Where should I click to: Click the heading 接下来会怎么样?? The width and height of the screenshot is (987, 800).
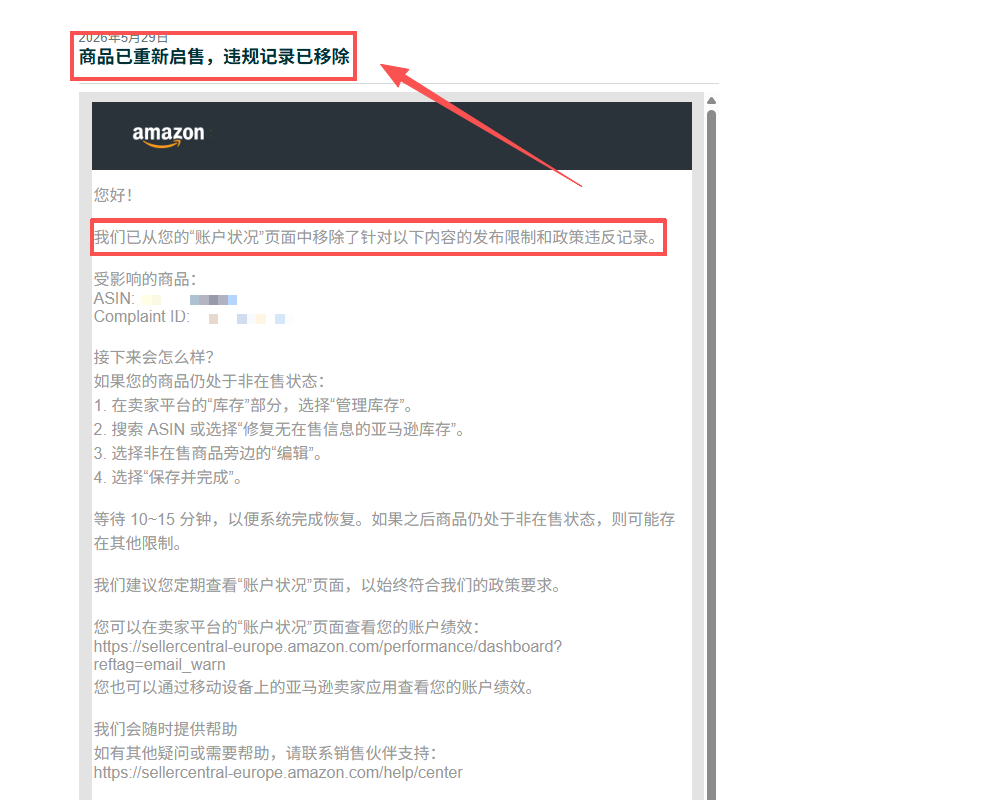point(154,357)
